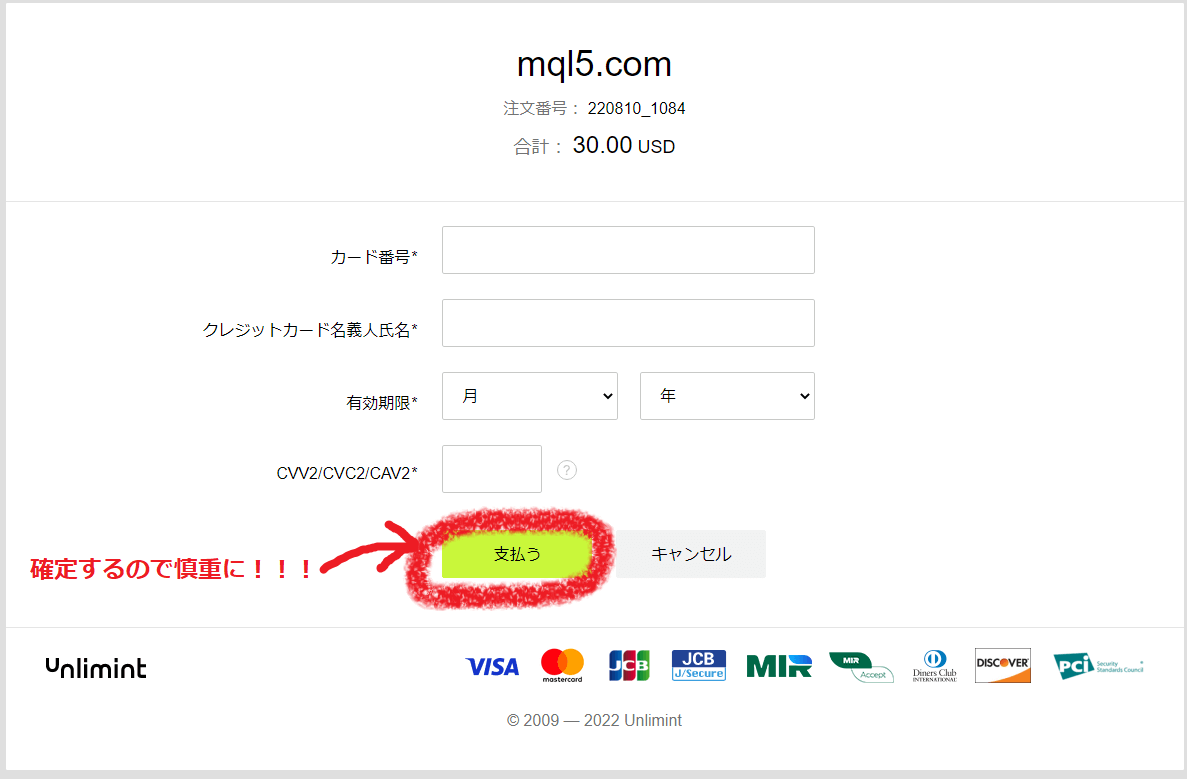Image resolution: width=1187 pixels, height=779 pixels.
Task: Click the order number 220810_1084 text
Action: (x=637, y=108)
